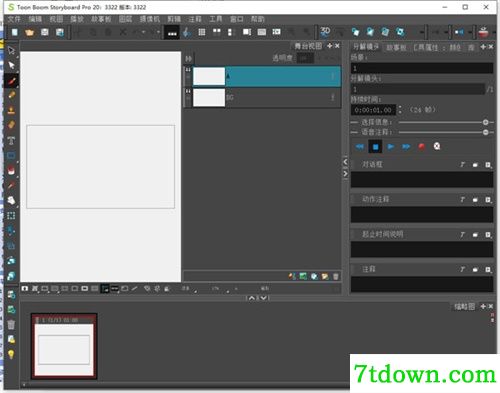This screenshot has height=393, width=500.
Task: Enable the 3D scene toolbar icon
Action: coord(325,32)
